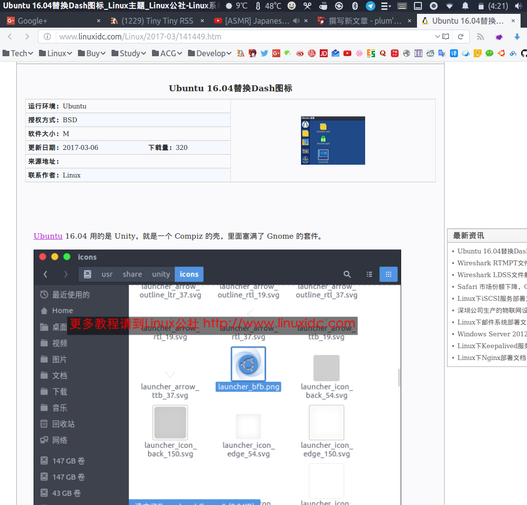This screenshot has width=527, height=505.
Task: Expand the Linux bookmarks folder
Action: point(55,53)
